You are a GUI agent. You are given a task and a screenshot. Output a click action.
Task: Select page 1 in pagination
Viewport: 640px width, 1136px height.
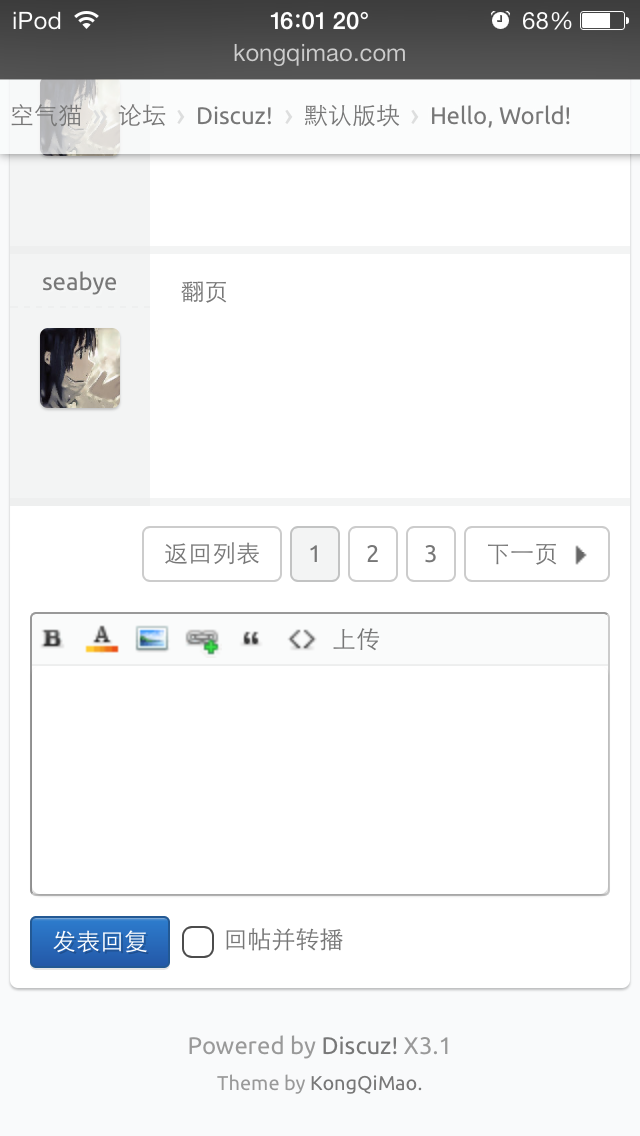(x=315, y=554)
